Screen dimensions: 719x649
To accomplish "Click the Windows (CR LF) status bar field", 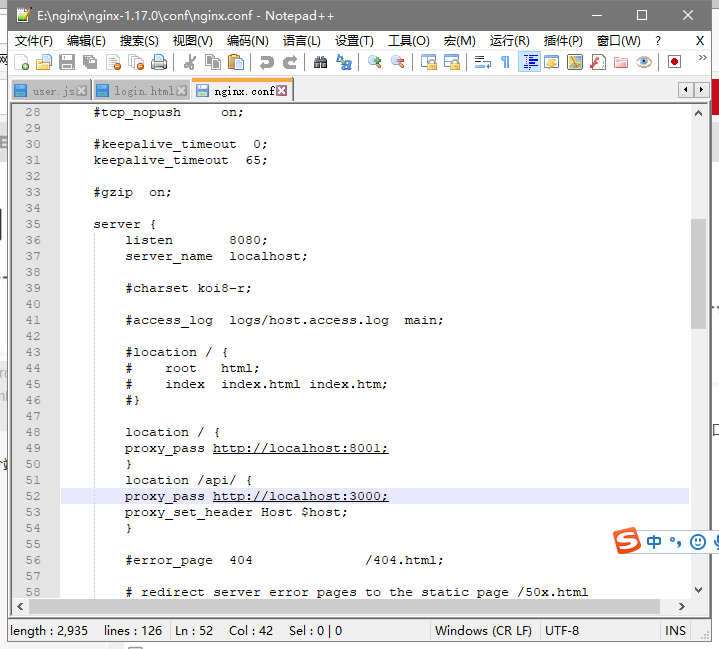I will [x=484, y=631].
